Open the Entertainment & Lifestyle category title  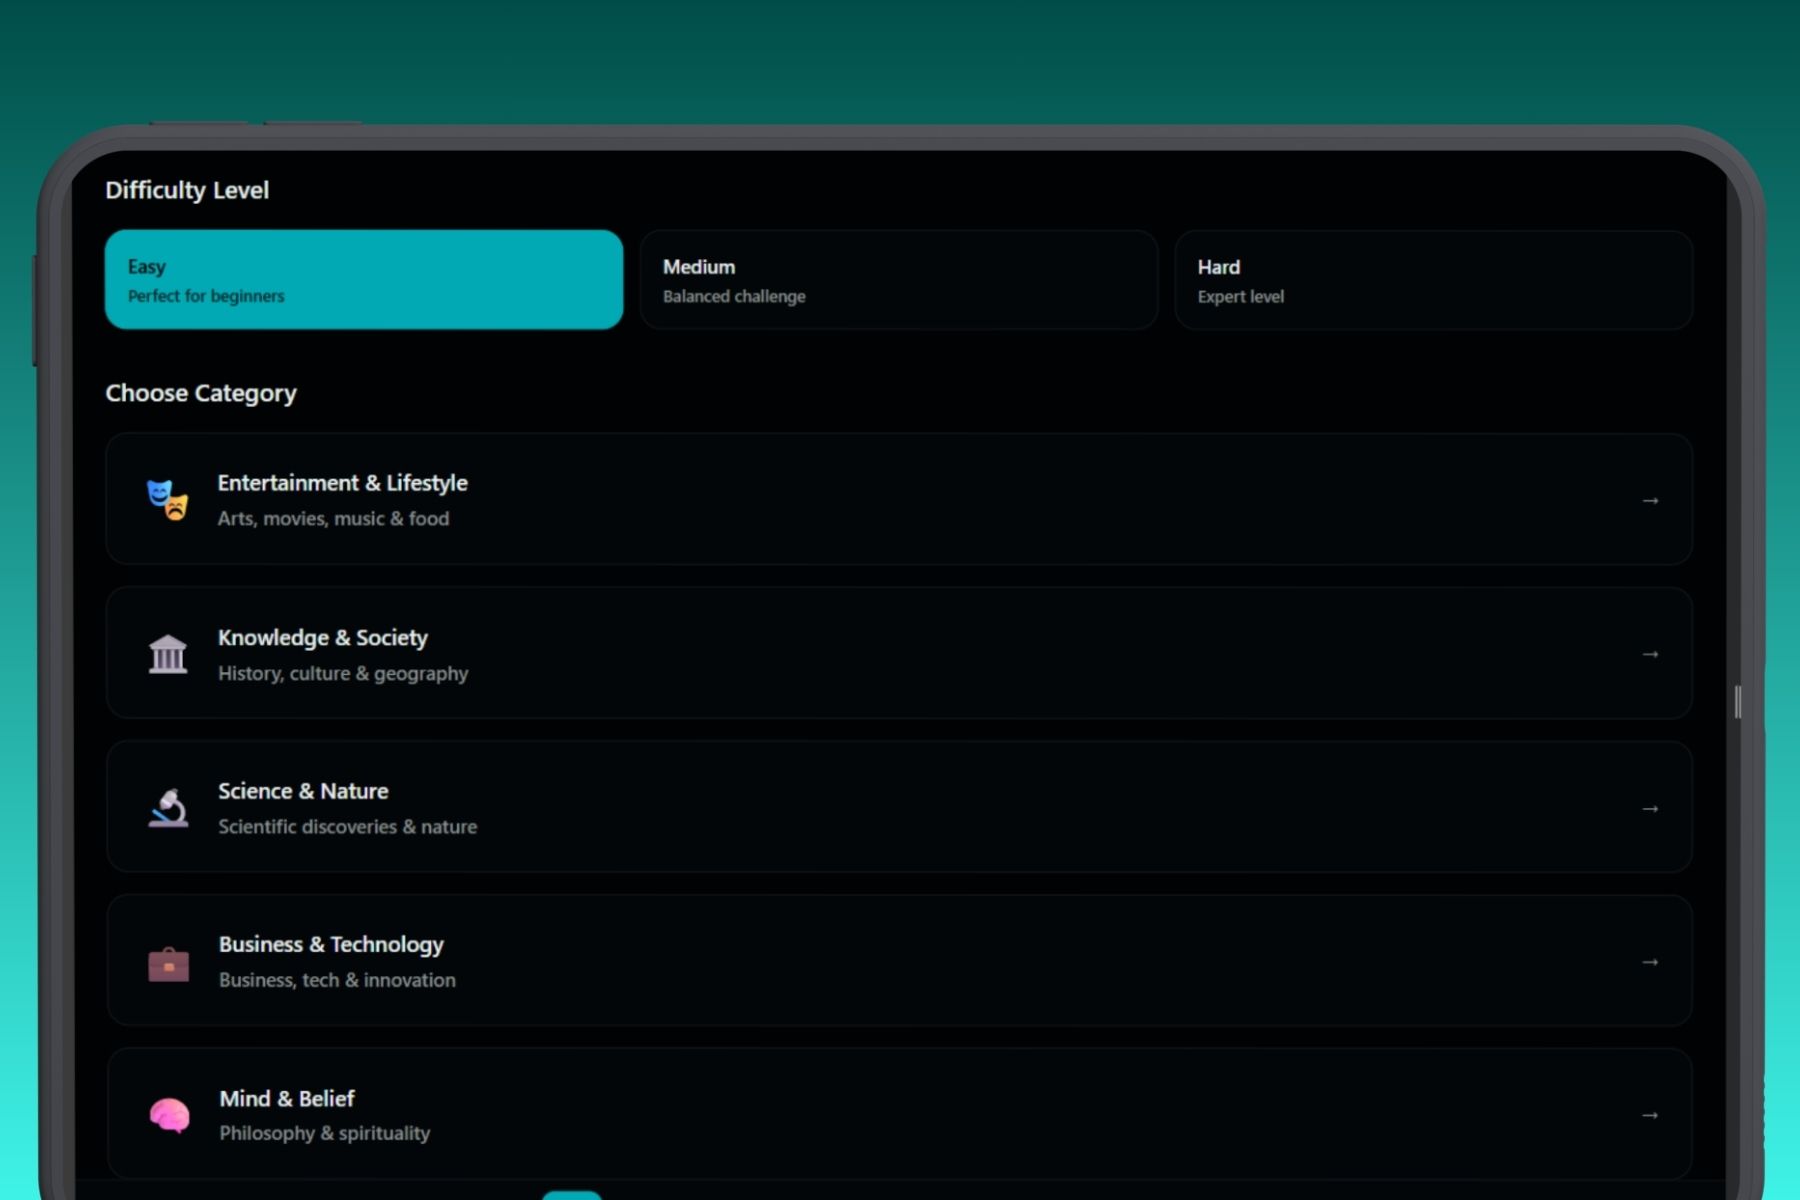tap(342, 483)
